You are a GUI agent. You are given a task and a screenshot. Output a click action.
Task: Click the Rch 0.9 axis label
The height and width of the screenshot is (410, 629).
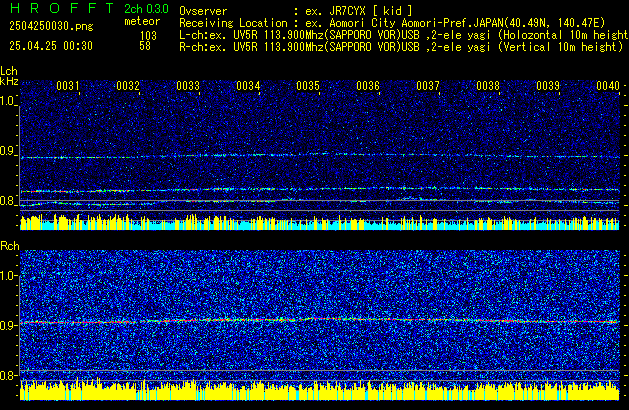point(7,325)
